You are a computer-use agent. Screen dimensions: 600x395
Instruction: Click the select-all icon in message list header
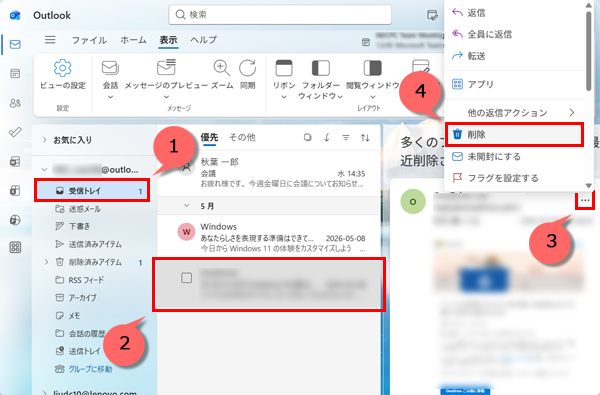(x=307, y=137)
